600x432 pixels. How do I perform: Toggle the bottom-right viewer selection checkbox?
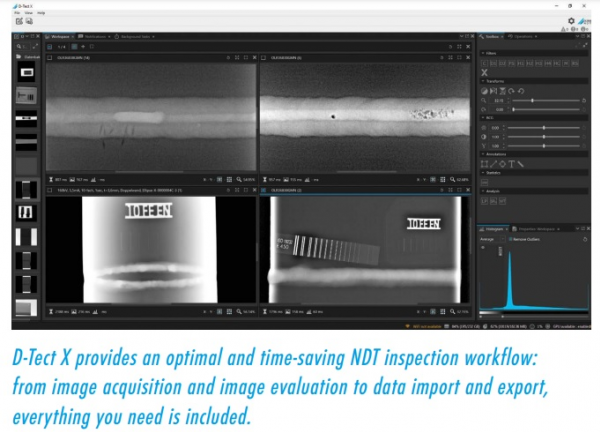(x=263, y=190)
